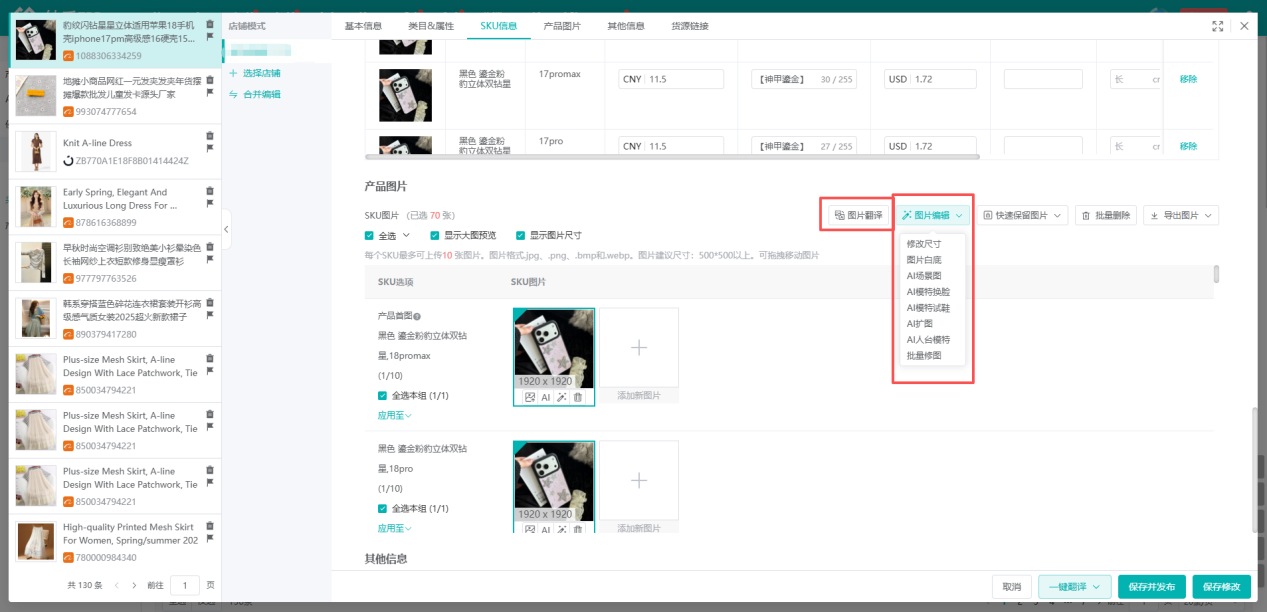This screenshot has height=612, width=1267.
Task: Click AI icon under 18promax SKU image
Action: click(546, 397)
